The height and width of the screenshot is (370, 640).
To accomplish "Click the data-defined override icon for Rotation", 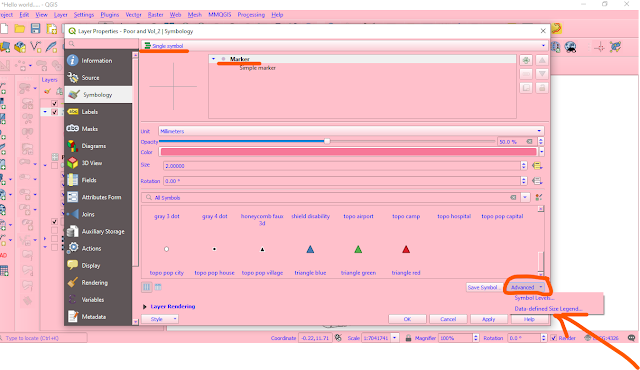I will 537,181.
